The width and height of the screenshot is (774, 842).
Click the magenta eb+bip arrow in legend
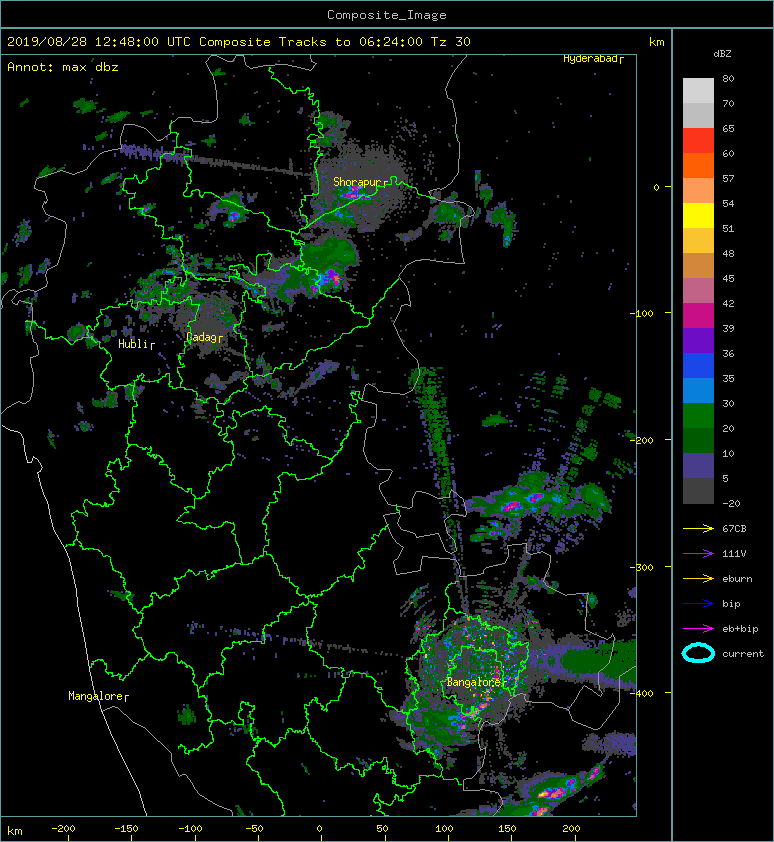(698, 628)
